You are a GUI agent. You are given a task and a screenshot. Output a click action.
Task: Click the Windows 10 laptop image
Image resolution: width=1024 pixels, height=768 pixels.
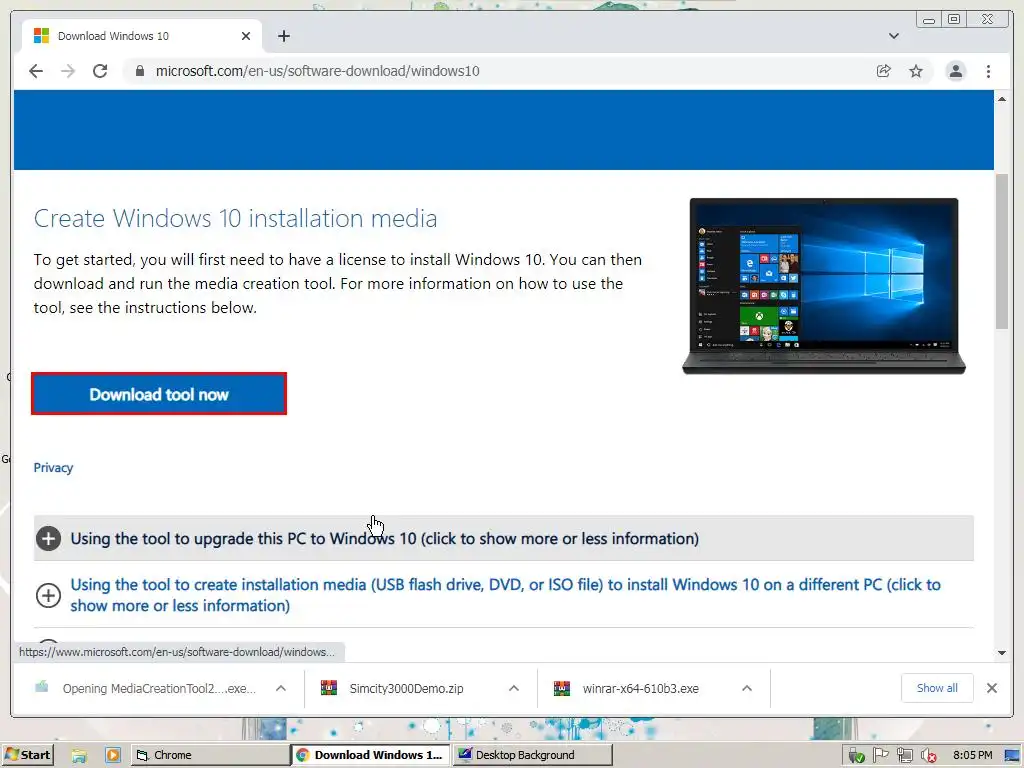(x=824, y=286)
